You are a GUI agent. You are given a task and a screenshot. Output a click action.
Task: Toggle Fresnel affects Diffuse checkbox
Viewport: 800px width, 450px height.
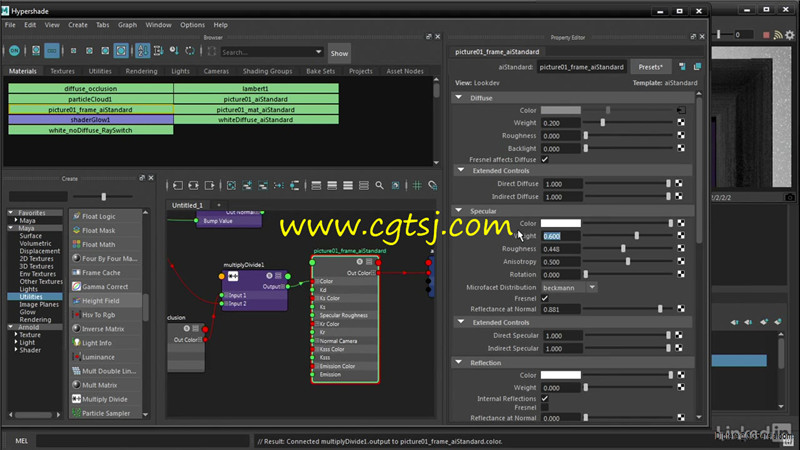click(x=544, y=160)
